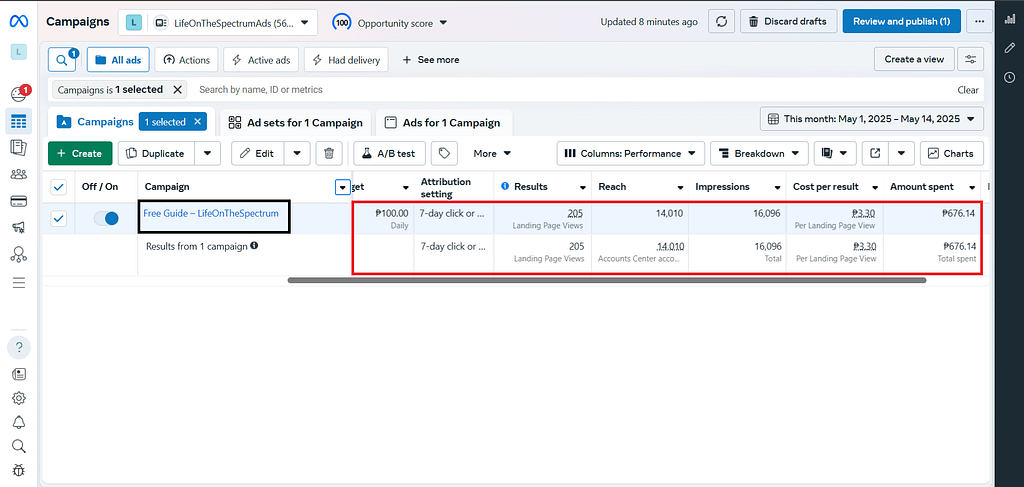Clear the 1 selected chip on Campaigns tab
The height and width of the screenshot is (487, 1024).
(x=197, y=121)
